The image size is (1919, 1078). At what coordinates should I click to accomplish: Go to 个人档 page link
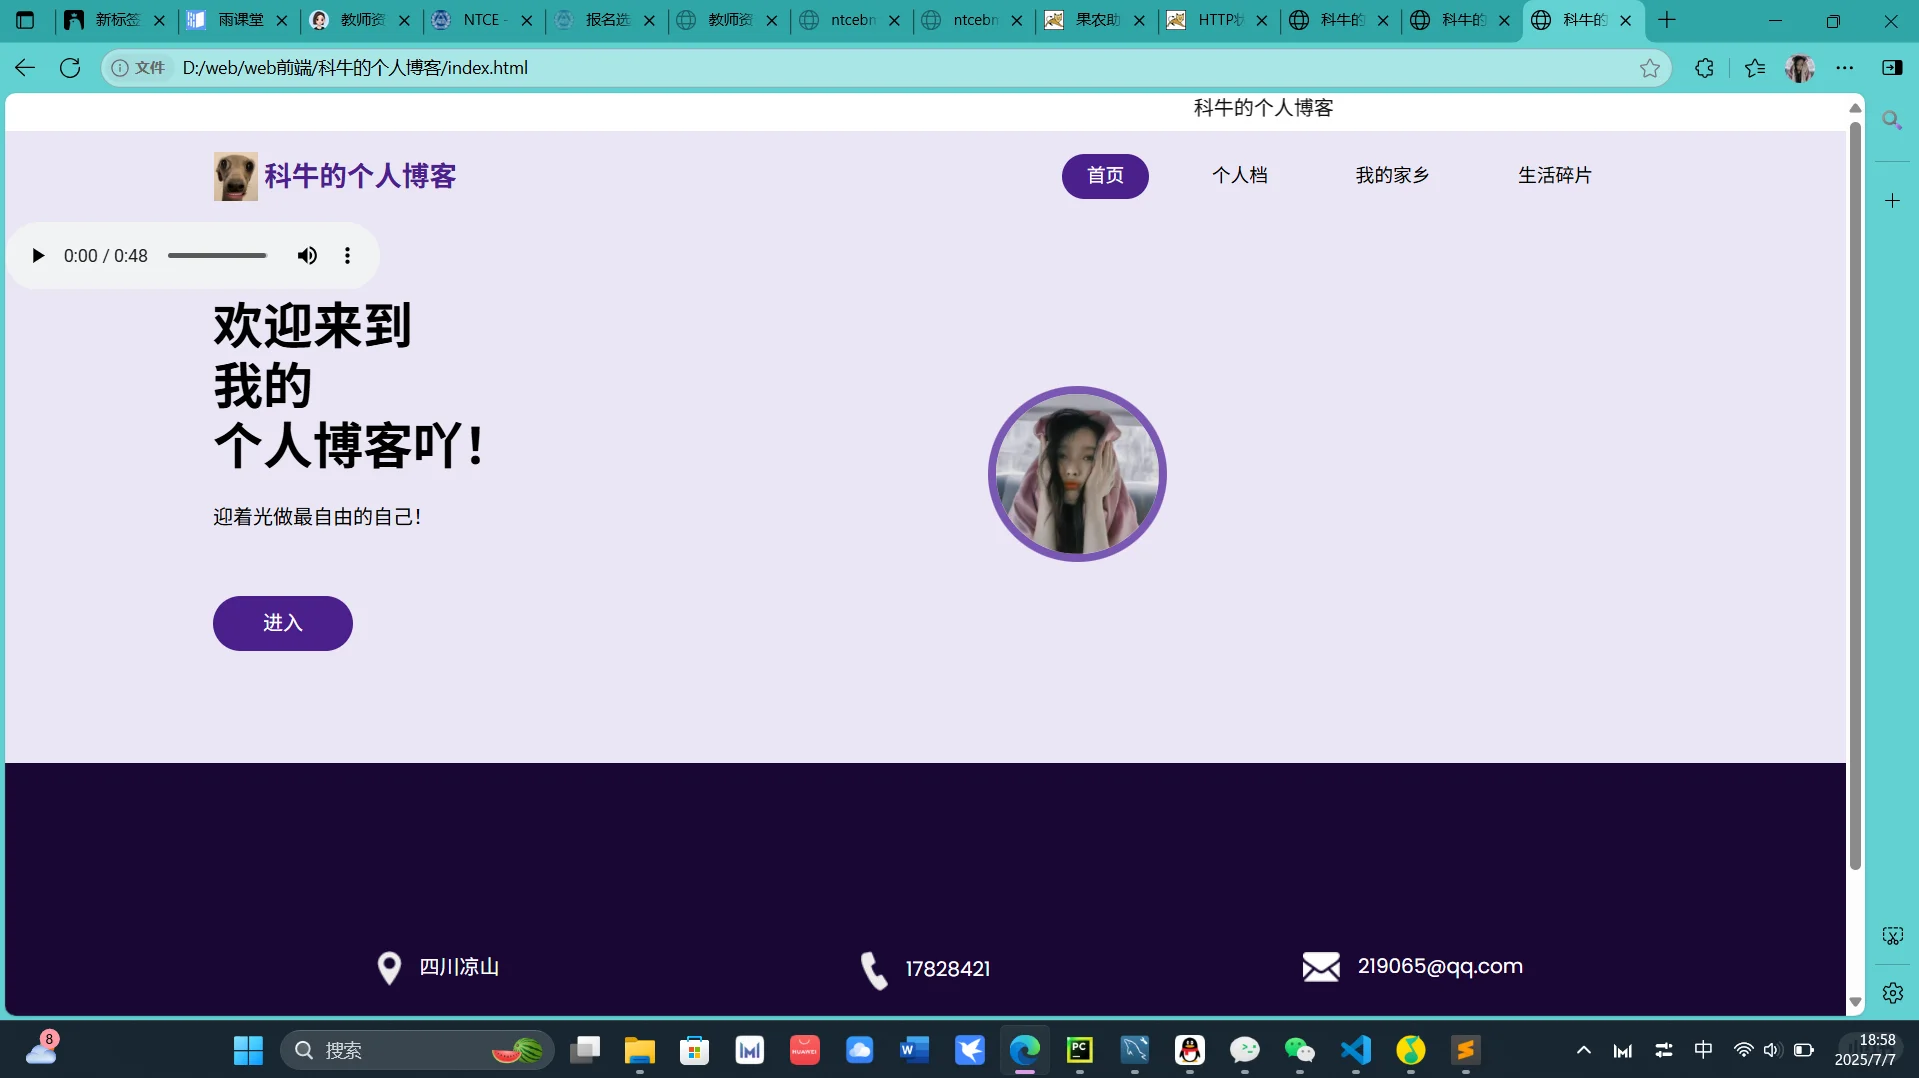point(1240,175)
